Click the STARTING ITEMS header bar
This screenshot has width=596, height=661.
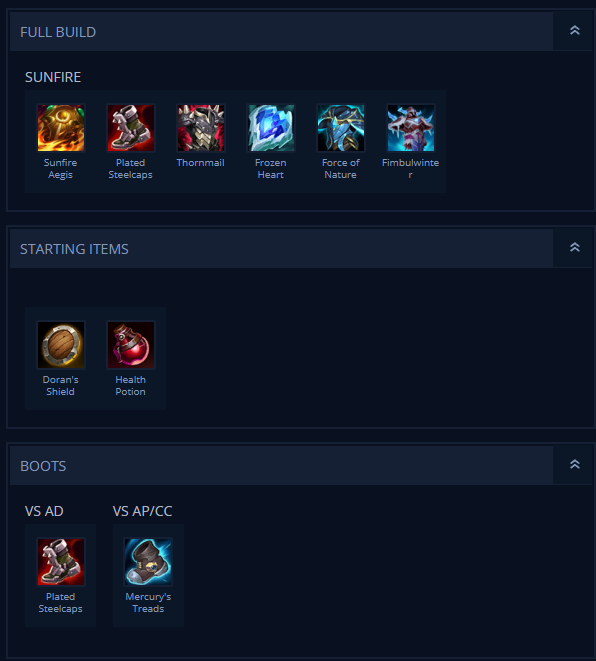[281, 249]
